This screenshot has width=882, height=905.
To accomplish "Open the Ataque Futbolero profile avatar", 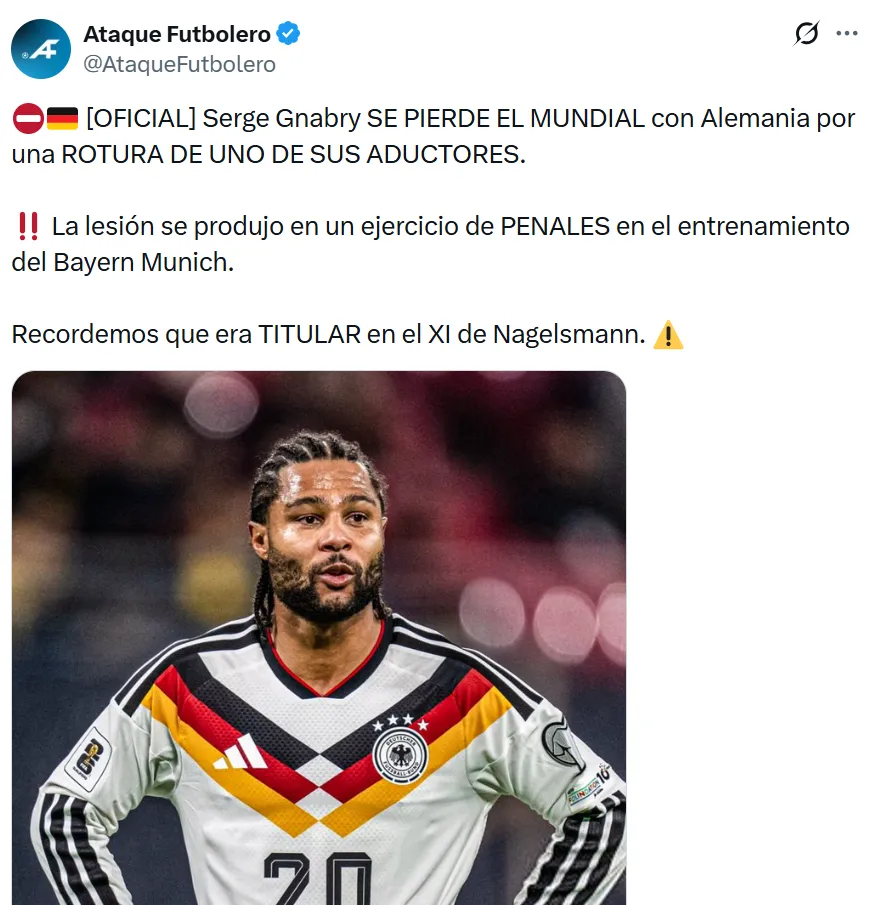I will (41, 48).
